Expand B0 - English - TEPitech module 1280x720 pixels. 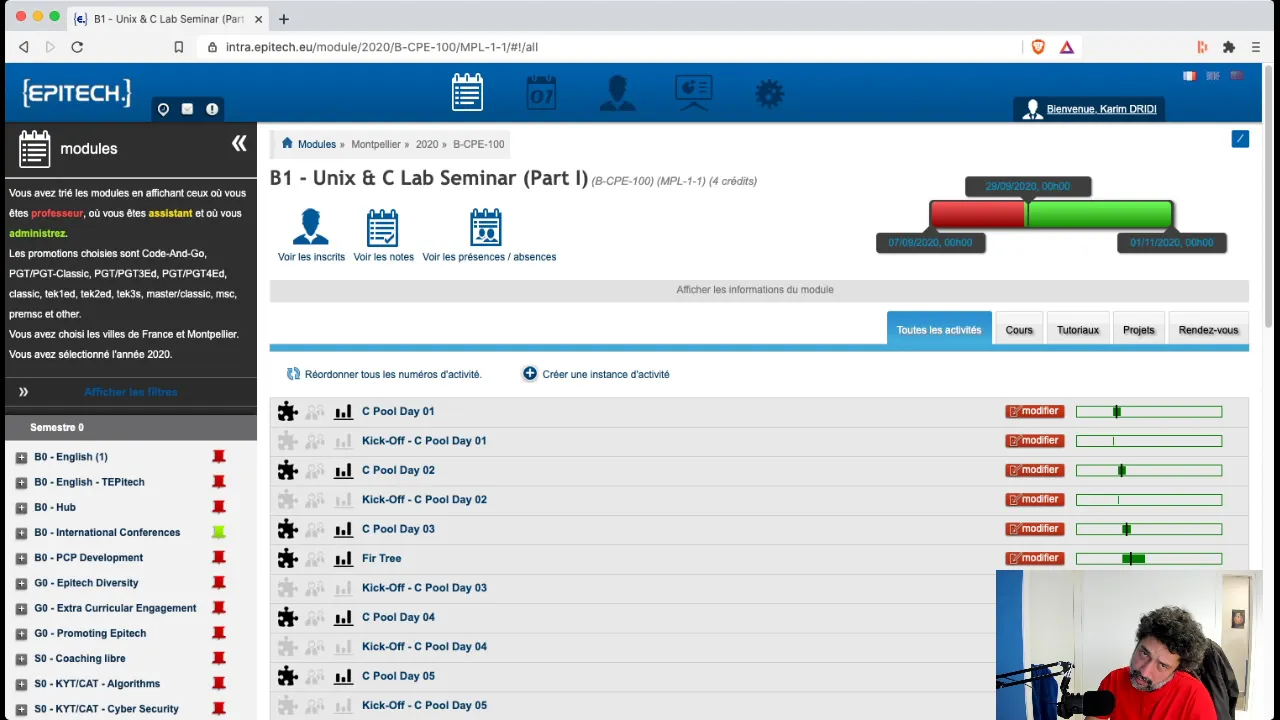tap(21, 482)
